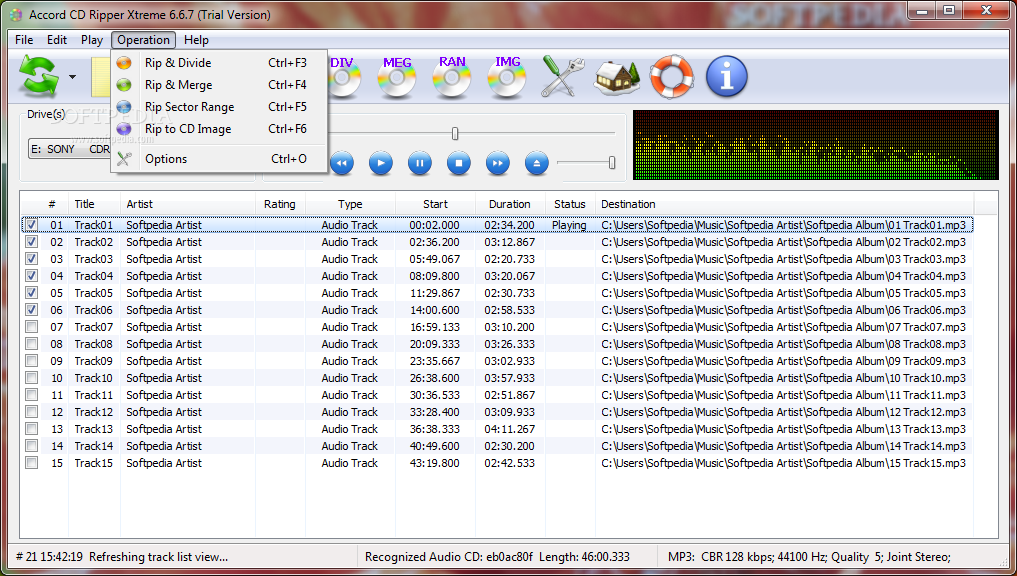Click the play playback button
The image size is (1017, 576).
[x=381, y=163]
